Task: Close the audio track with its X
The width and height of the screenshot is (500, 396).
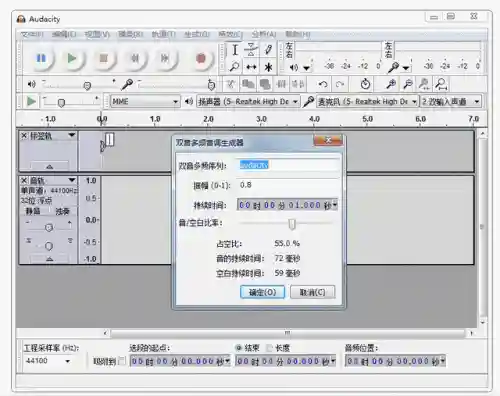Action: [24, 181]
